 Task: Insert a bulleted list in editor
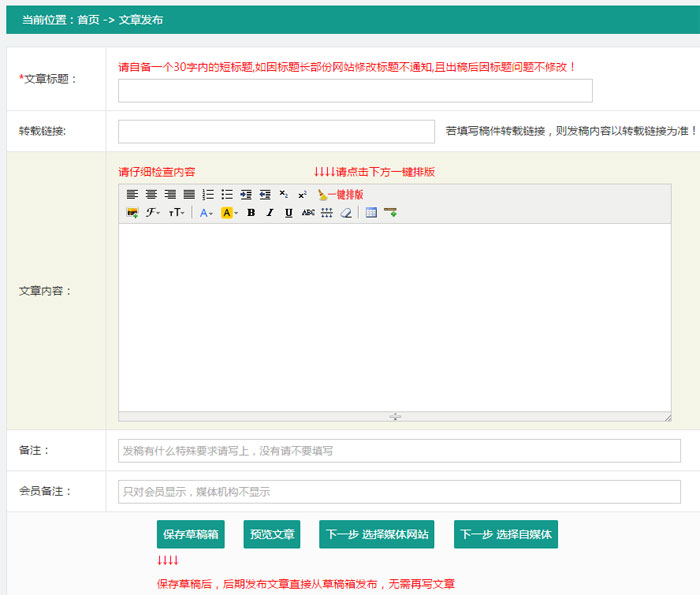pyautogui.click(x=227, y=195)
